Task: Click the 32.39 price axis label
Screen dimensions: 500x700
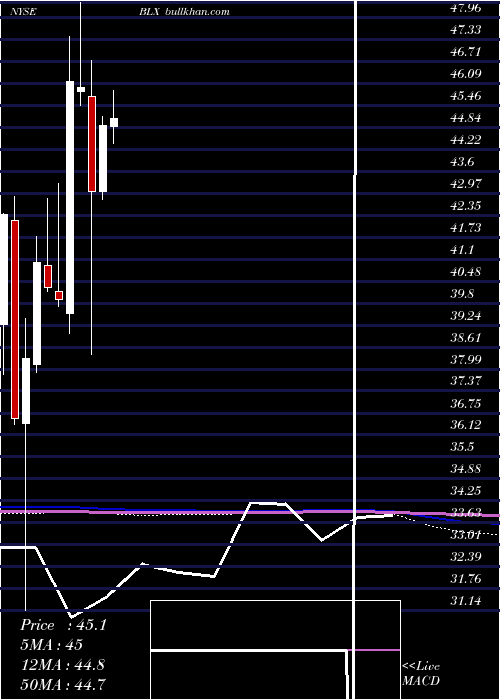Action: 466,557
